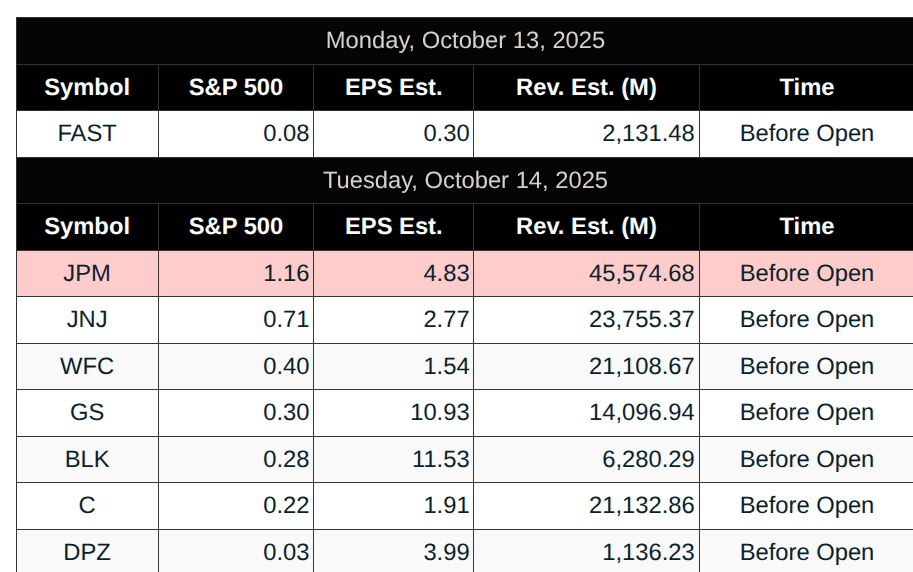Open the JNJ symbol cell
The width and height of the screenshot is (913, 572).
(87, 320)
